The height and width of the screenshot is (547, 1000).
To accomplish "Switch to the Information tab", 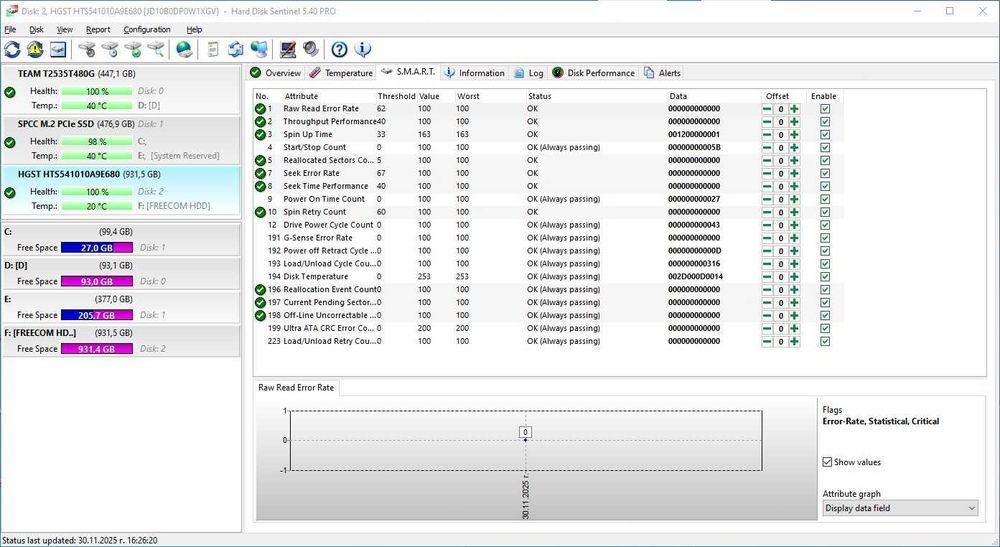I will pos(474,73).
